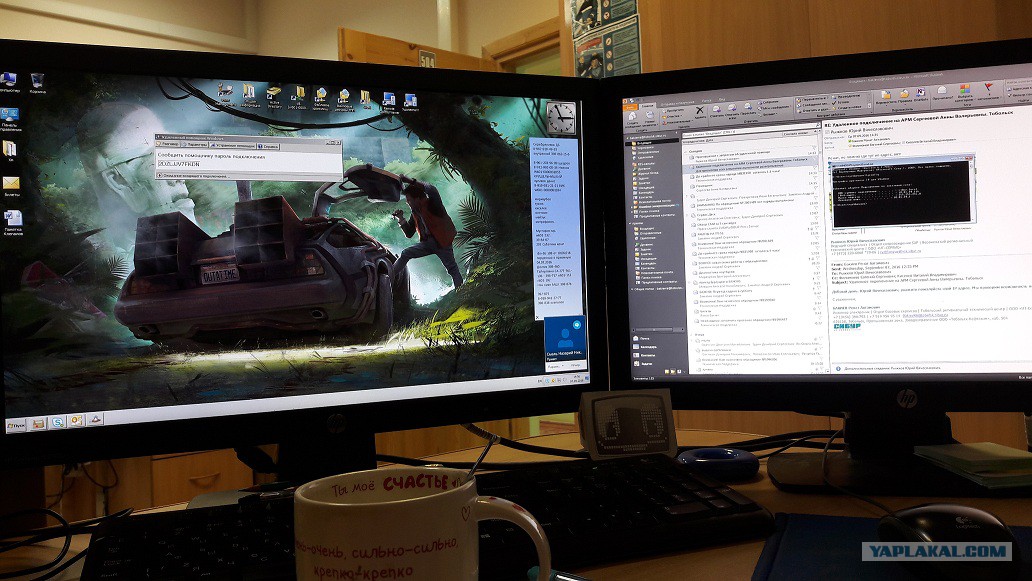Launch VLC cone icon in the taskbar
Image resolution: width=1032 pixels, height=581 pixels.
tap(95, 420)
